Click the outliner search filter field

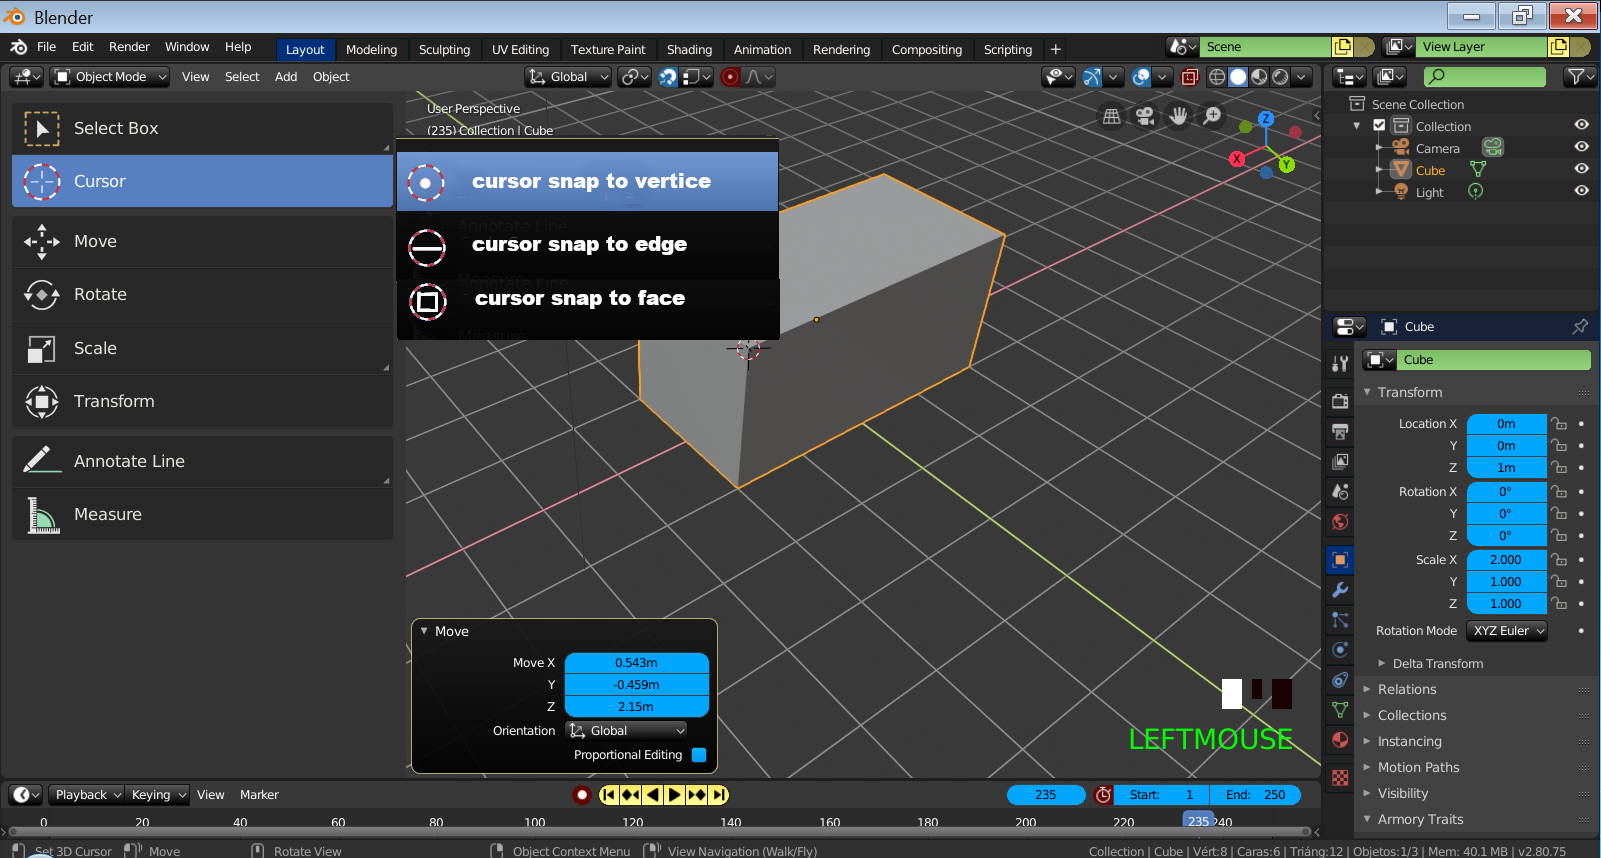coord(1484,77)
